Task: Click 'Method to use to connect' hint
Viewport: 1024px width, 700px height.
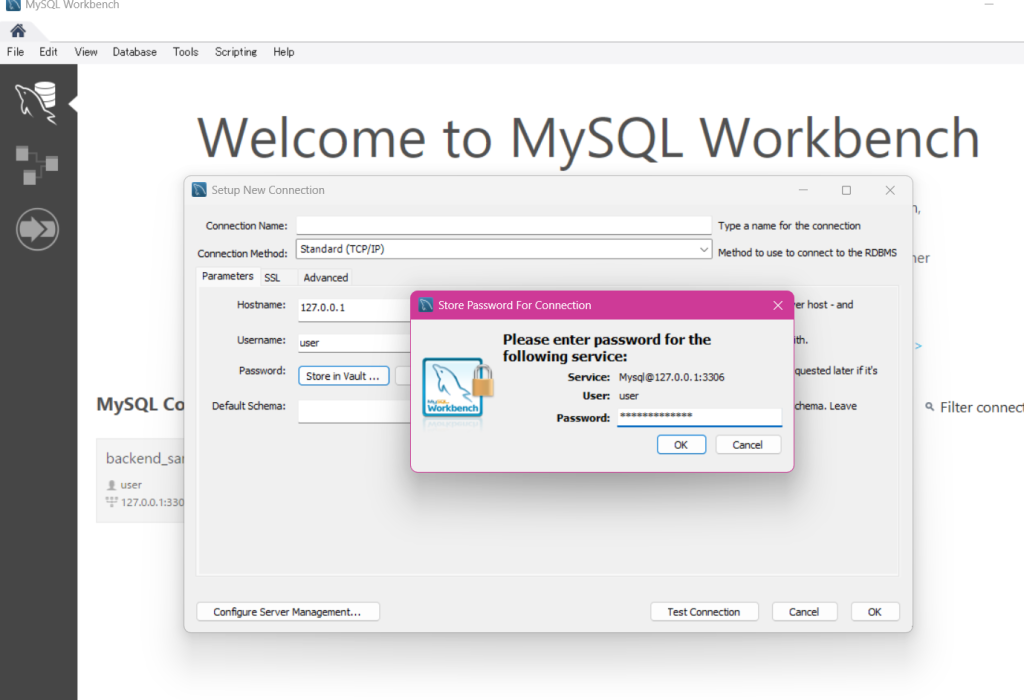Action: 807,253
